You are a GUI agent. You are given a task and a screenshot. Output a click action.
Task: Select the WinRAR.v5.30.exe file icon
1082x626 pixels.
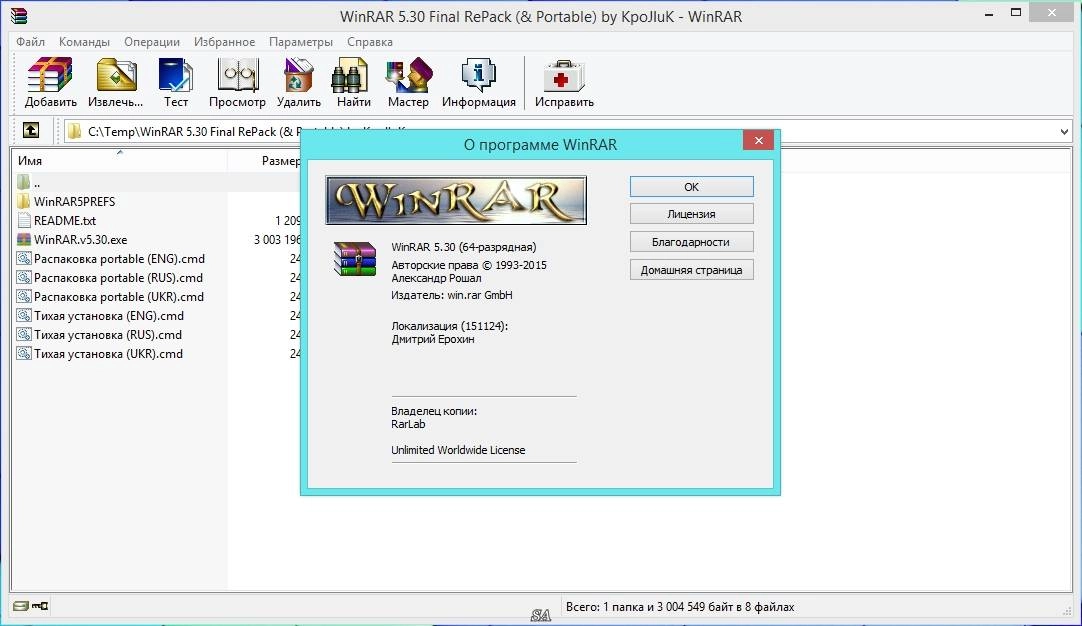pyautogui.click(x=23, y=239)
